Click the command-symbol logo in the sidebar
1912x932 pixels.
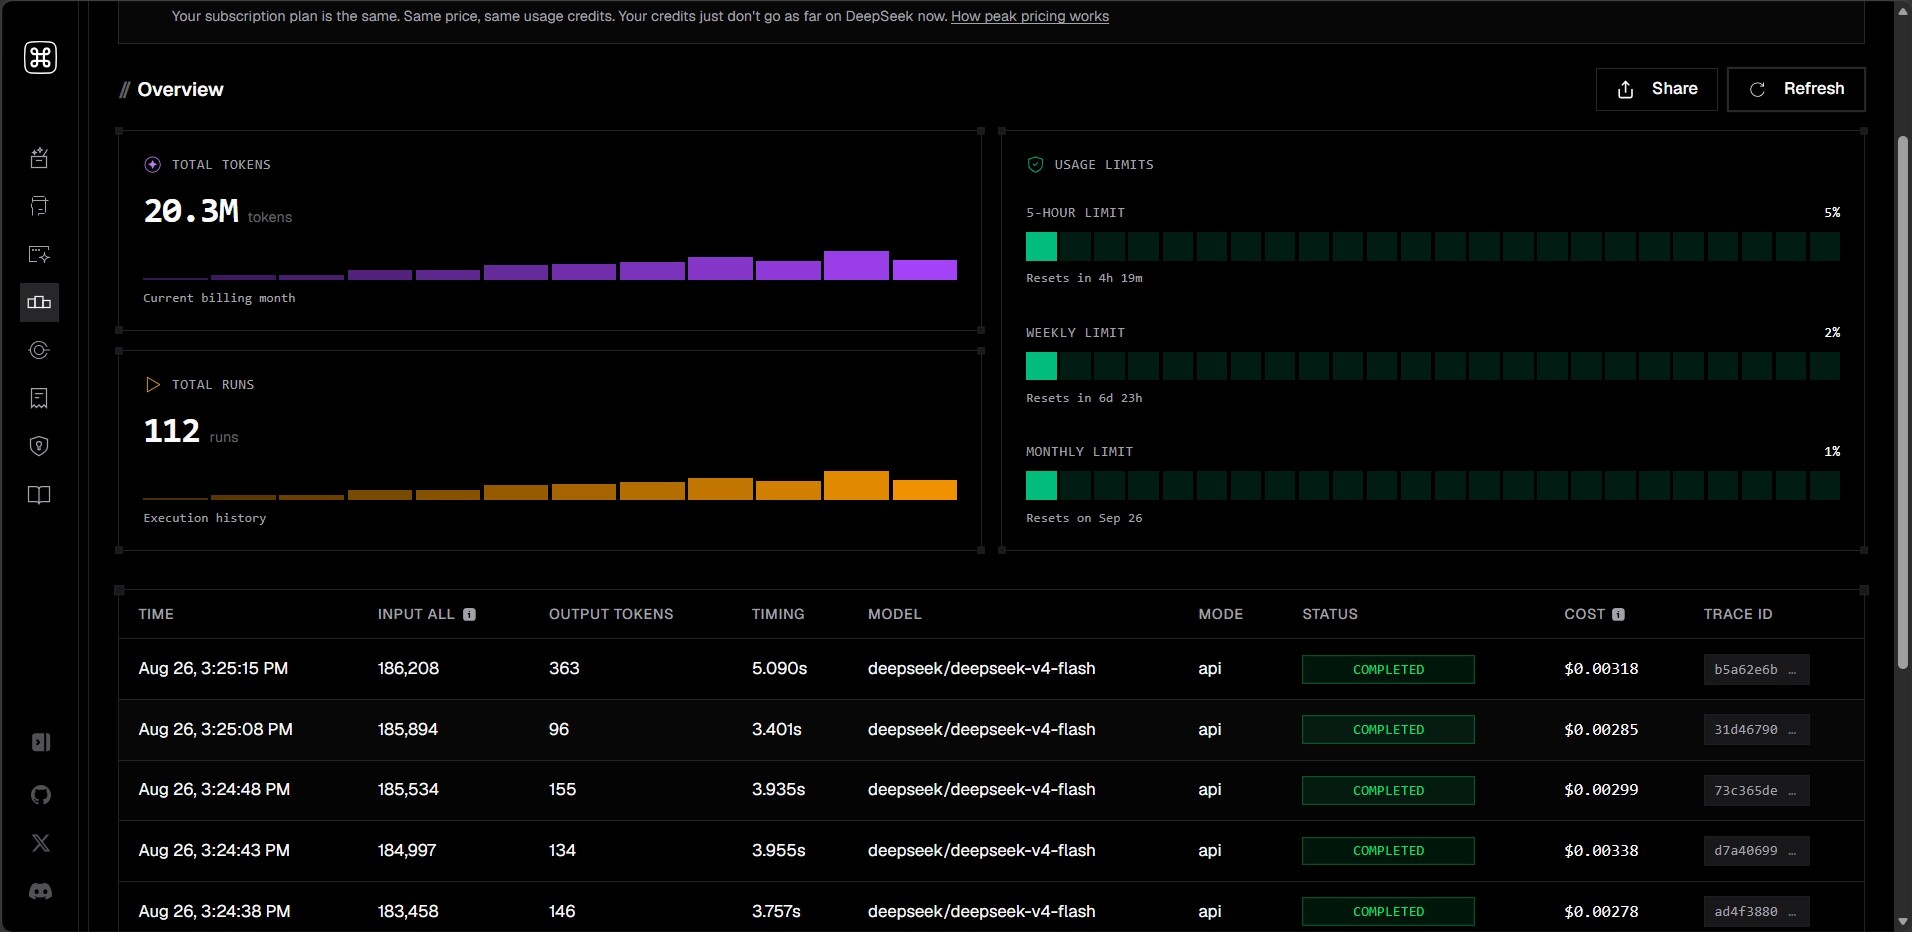[40, 58]
